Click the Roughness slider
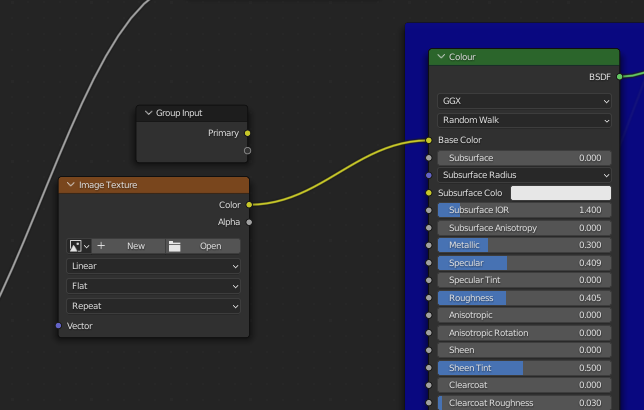Image resolution: width=644 pixels, height=410 pixels. pos(524,298)
